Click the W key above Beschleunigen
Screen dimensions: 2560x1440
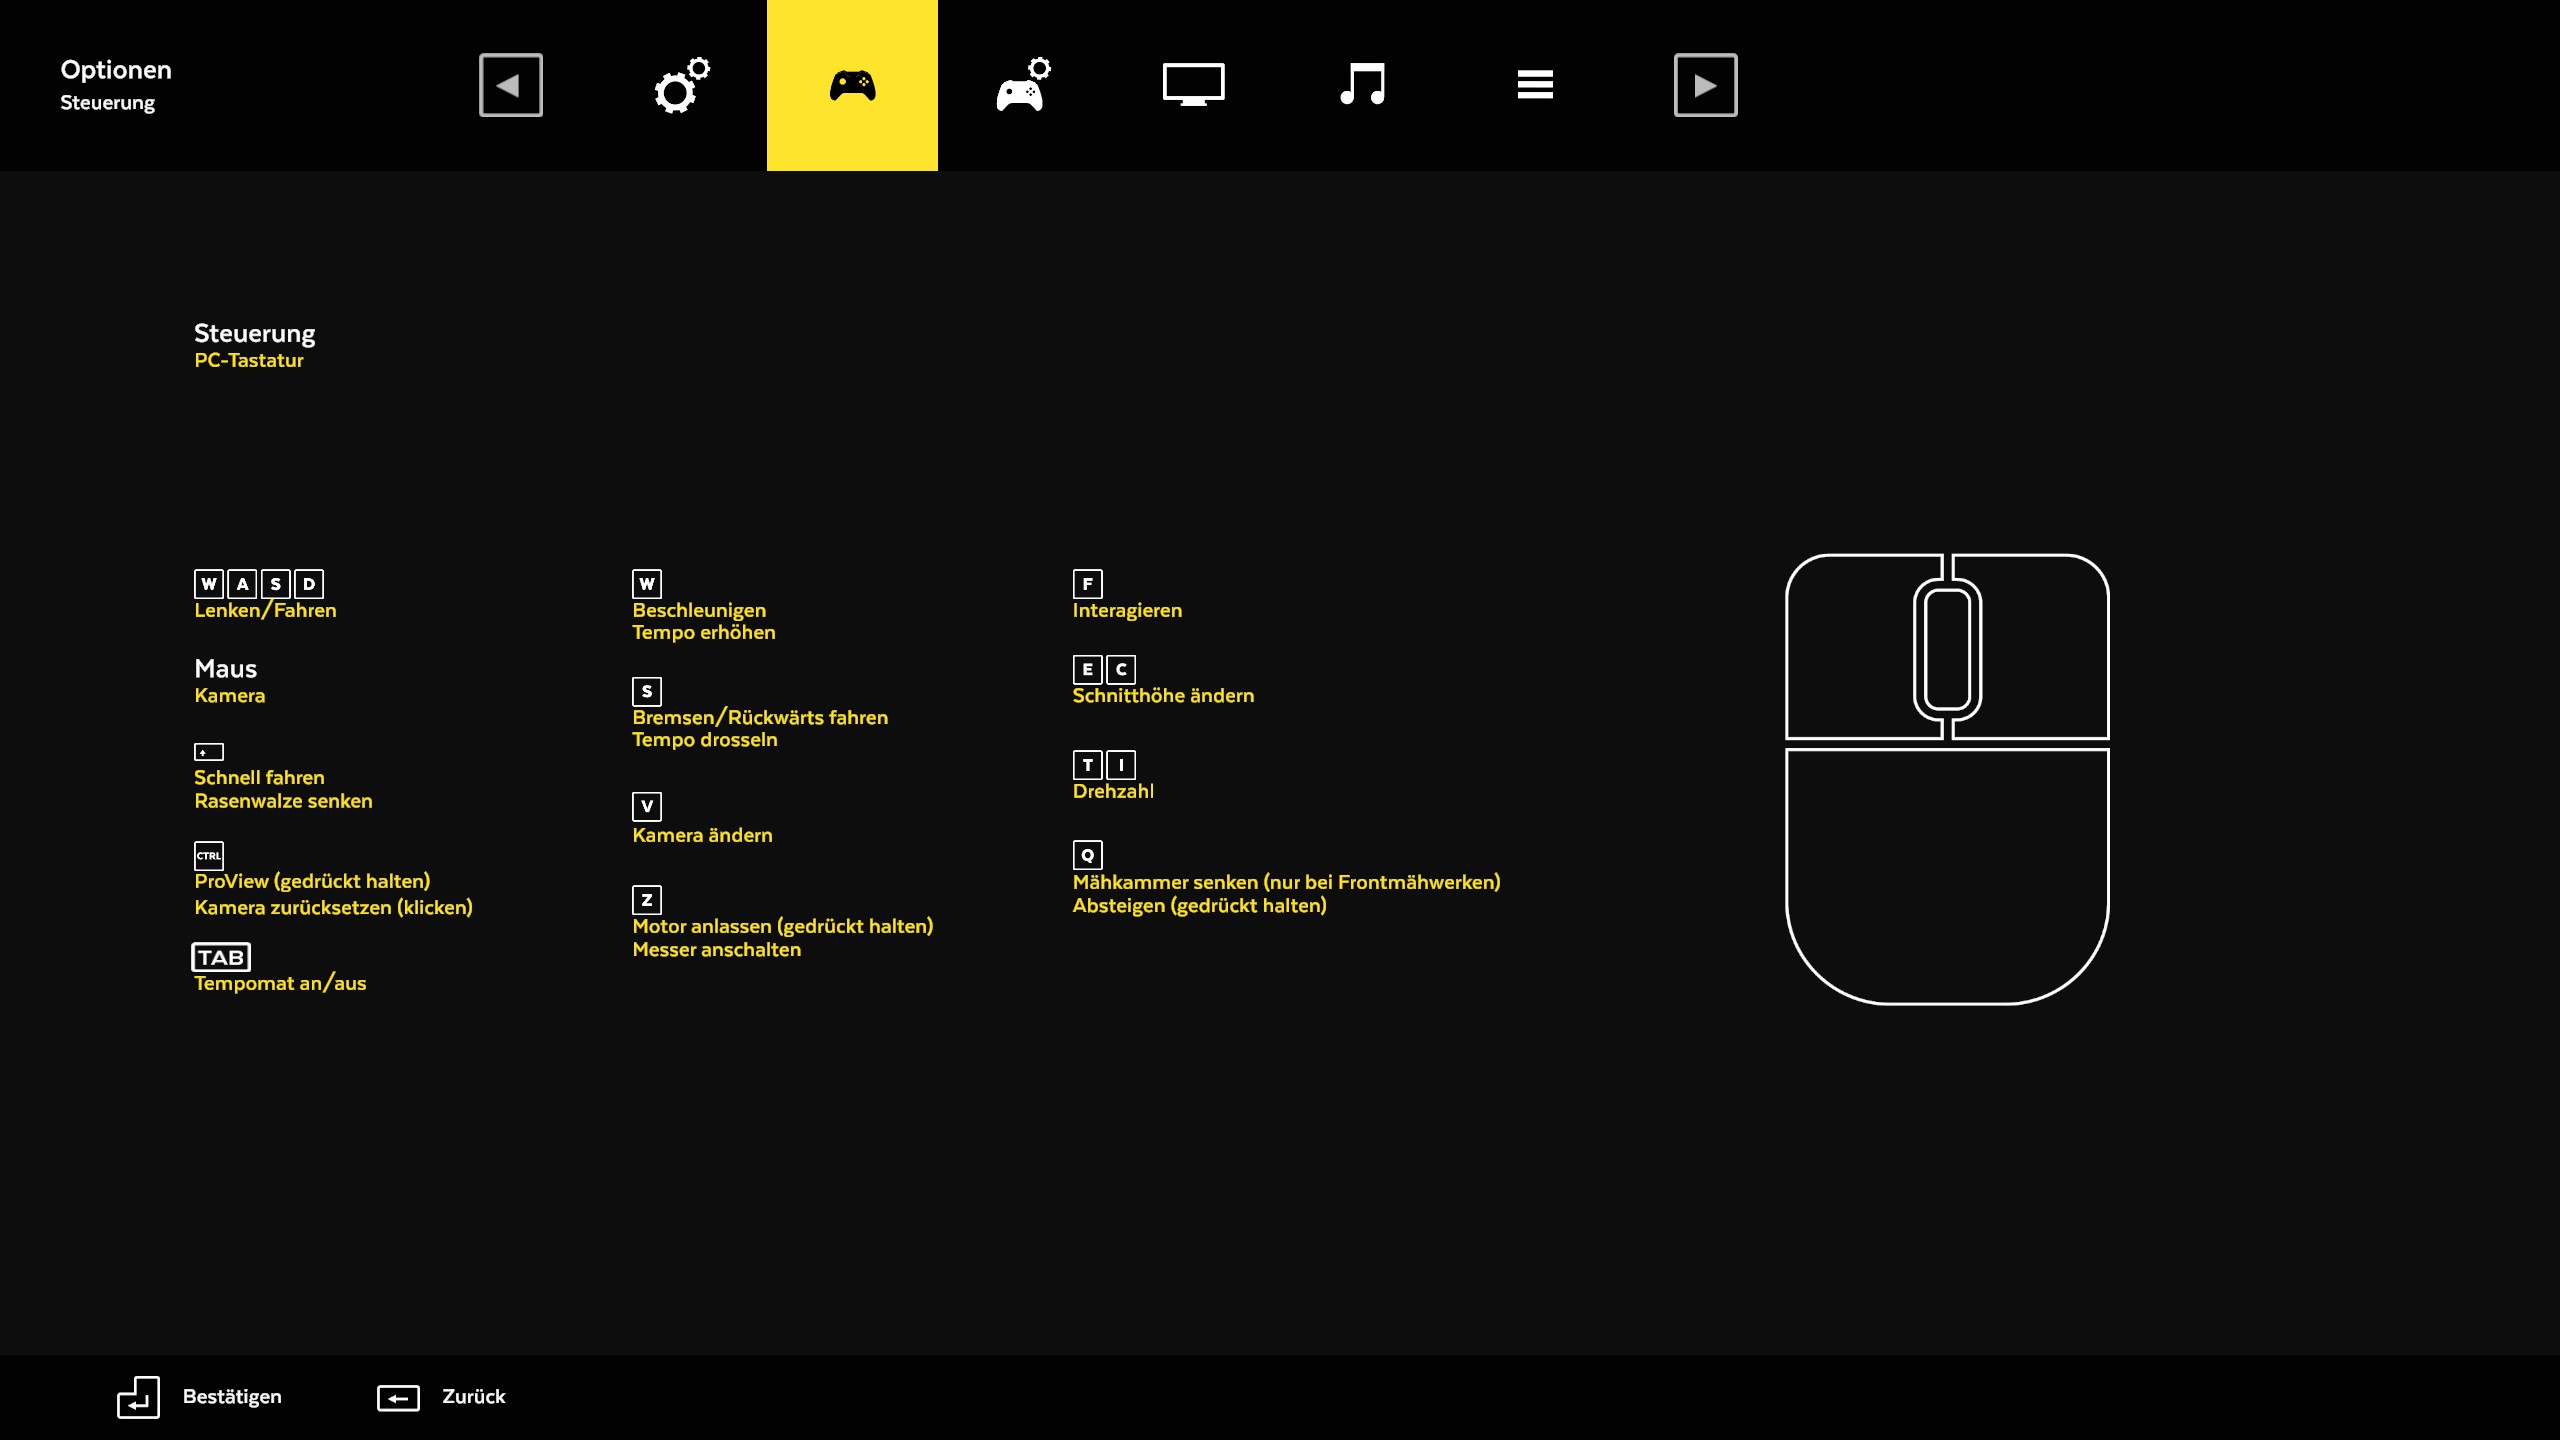point(647,584)
